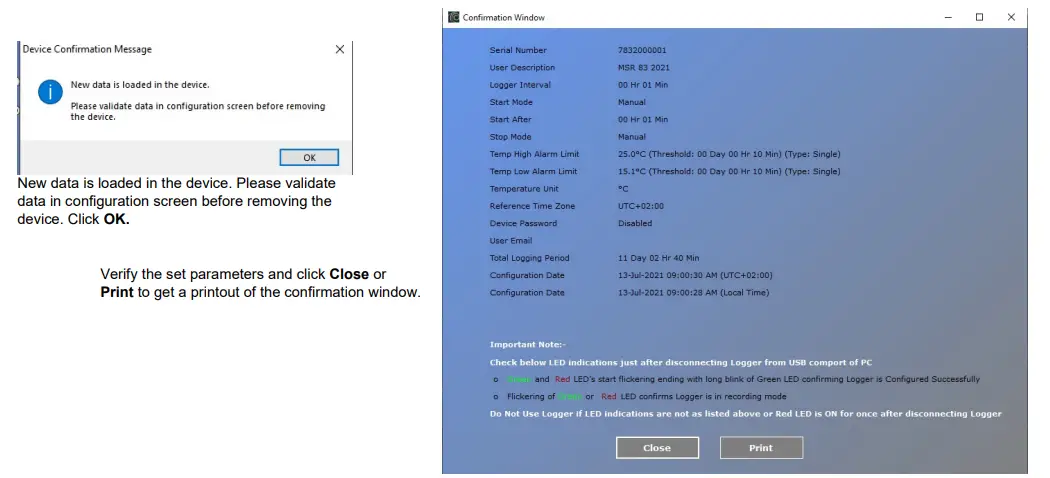Screen dimensions: 1050x478
Task: Select serial number value 7832000001
Action: point(642,50)
